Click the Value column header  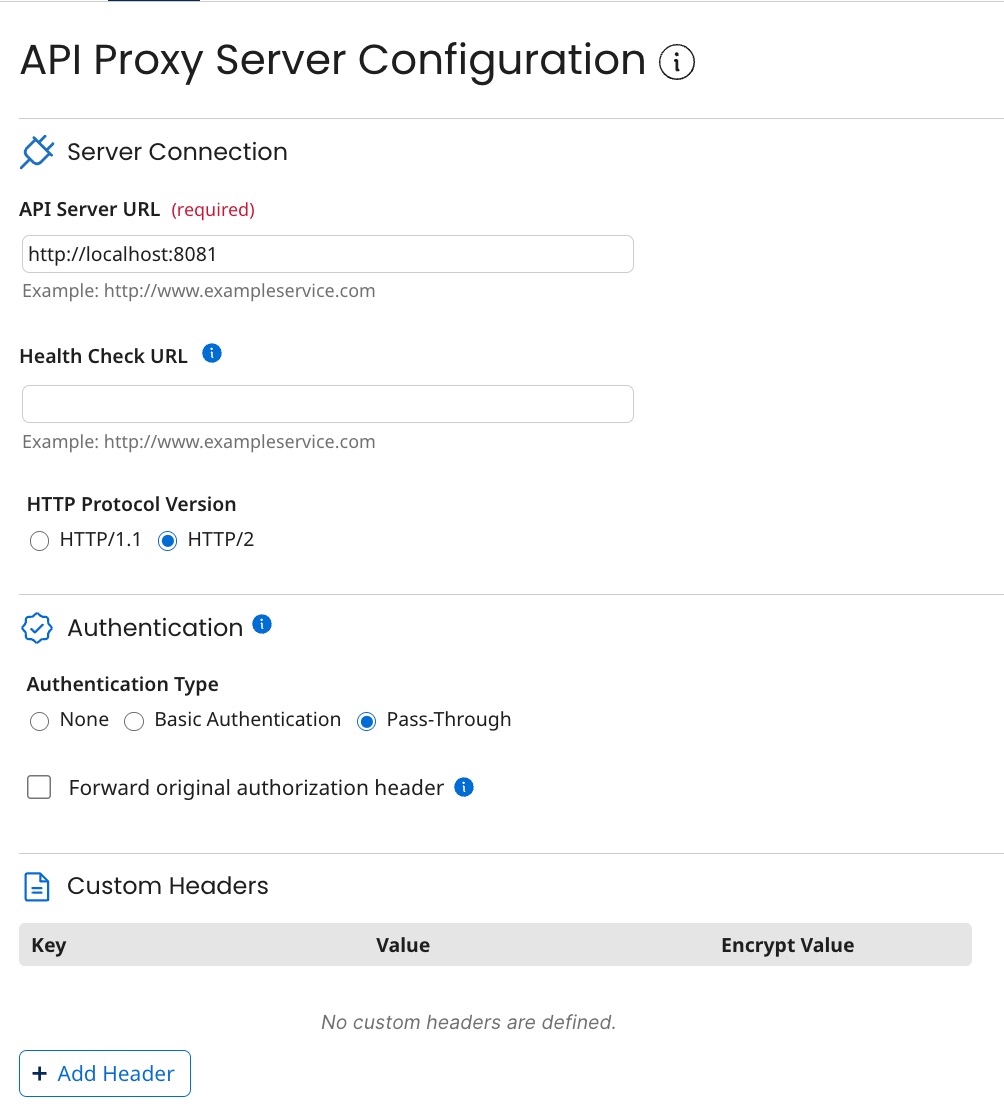[x=403, y=945]
